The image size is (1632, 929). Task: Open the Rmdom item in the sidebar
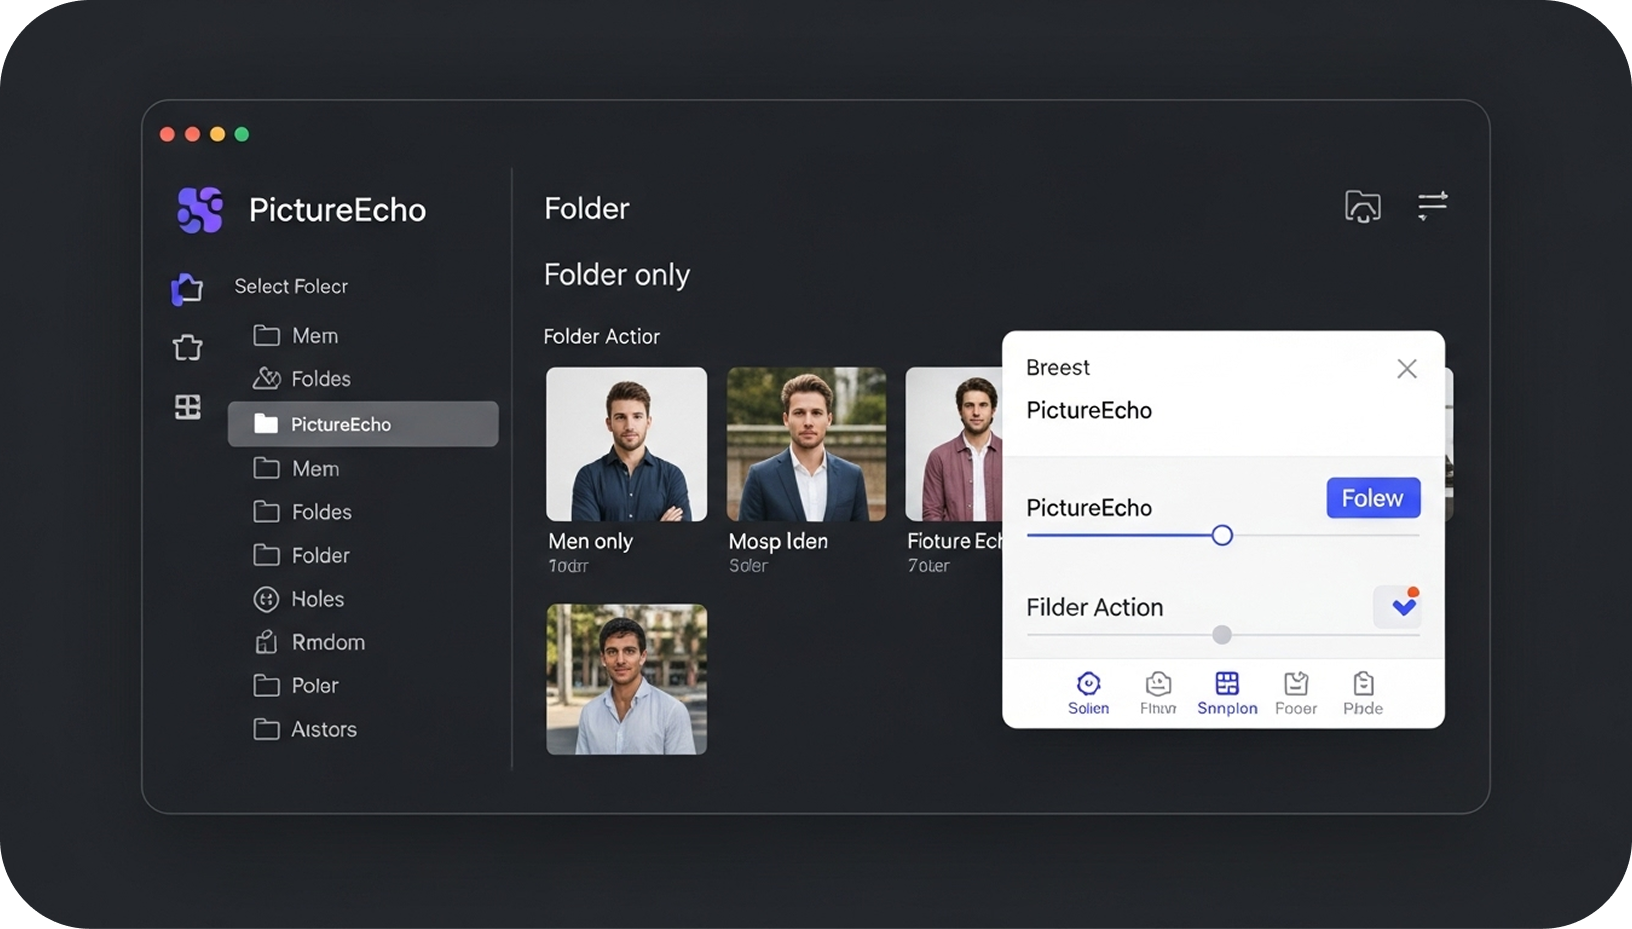click(323, 642)
